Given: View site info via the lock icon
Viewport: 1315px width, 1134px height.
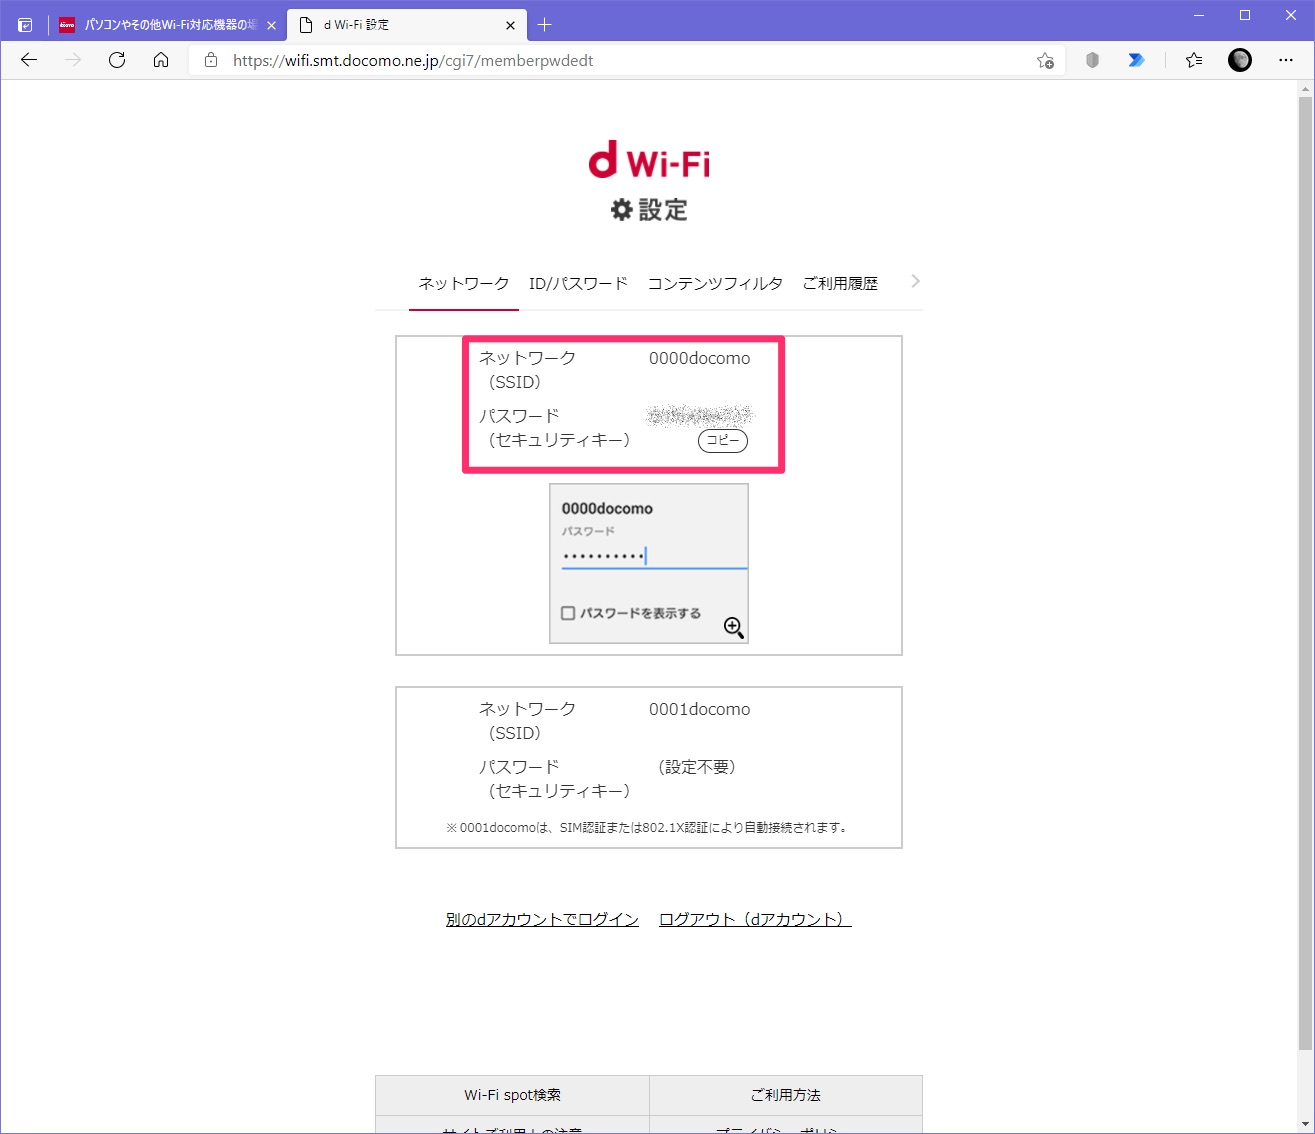Looking at the screenshot, I should pos(210,60).
